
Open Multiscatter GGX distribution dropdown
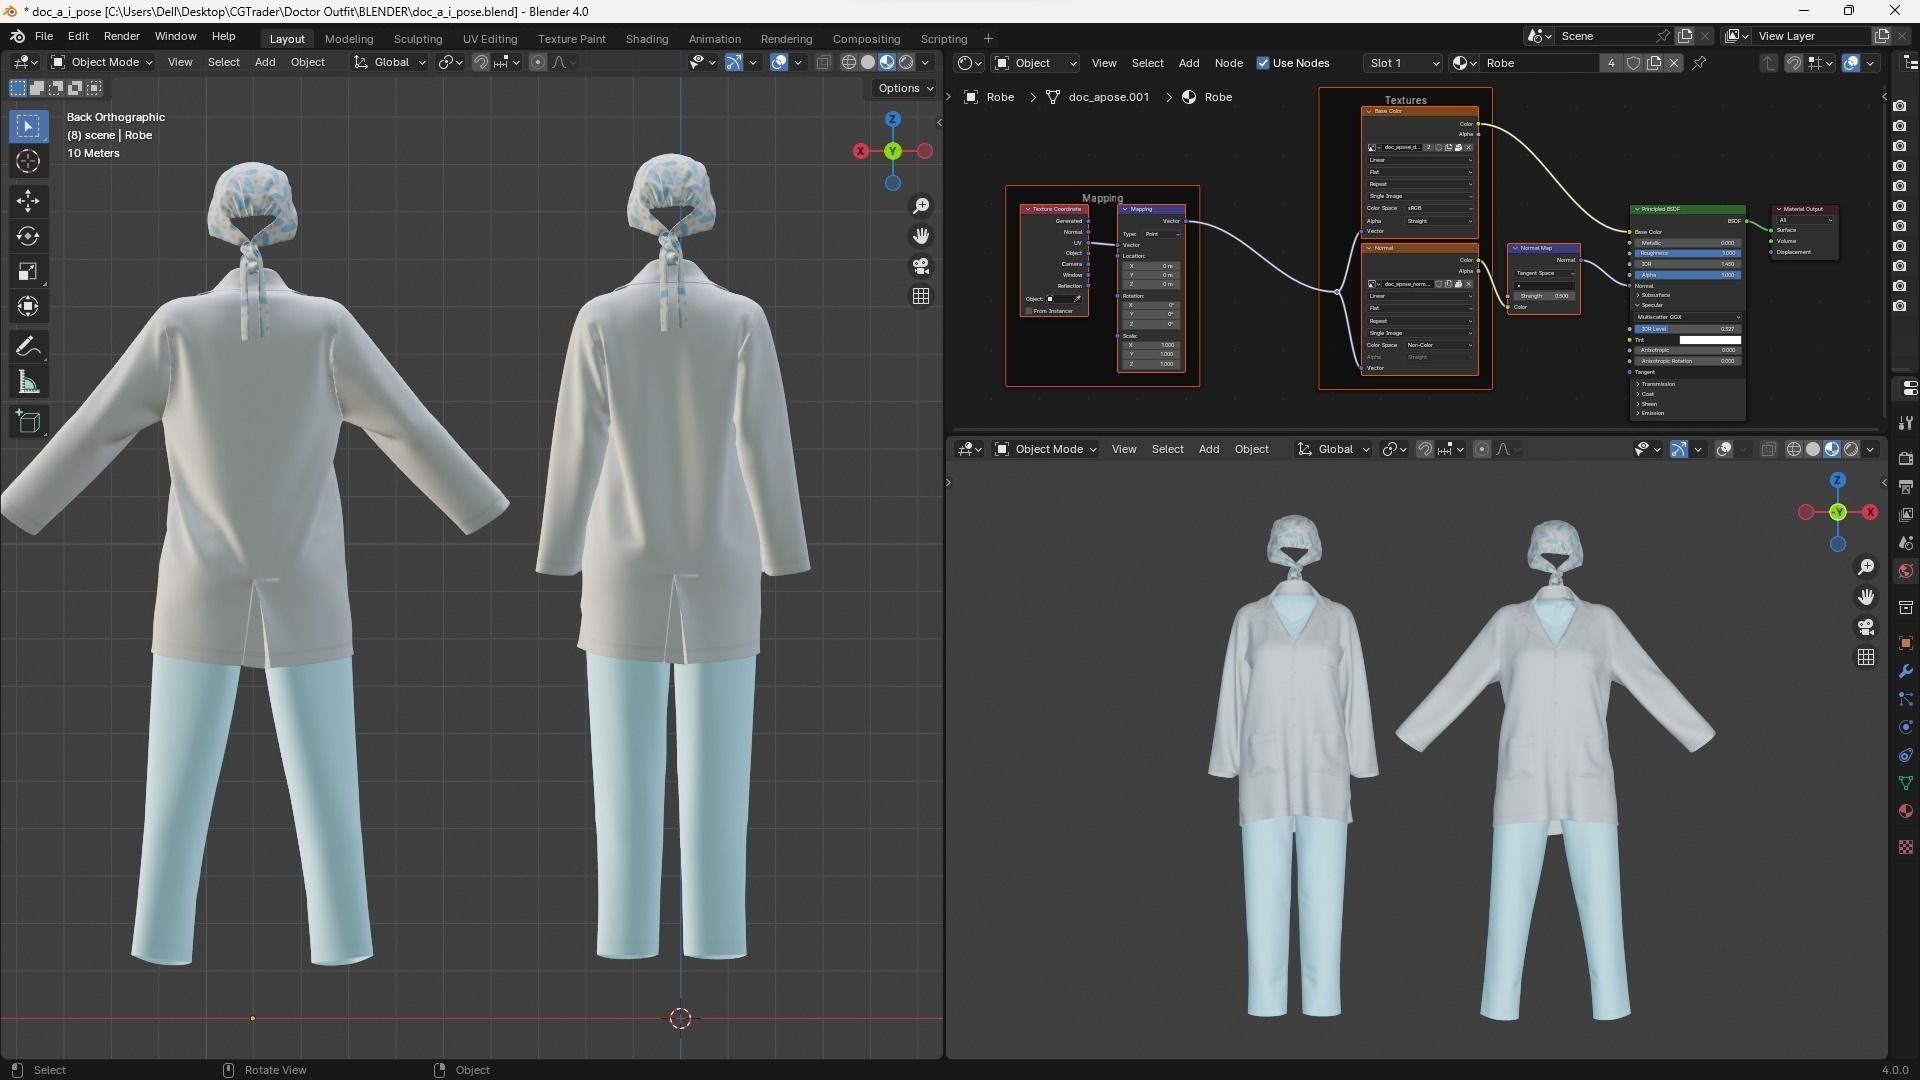[1688, 317]
